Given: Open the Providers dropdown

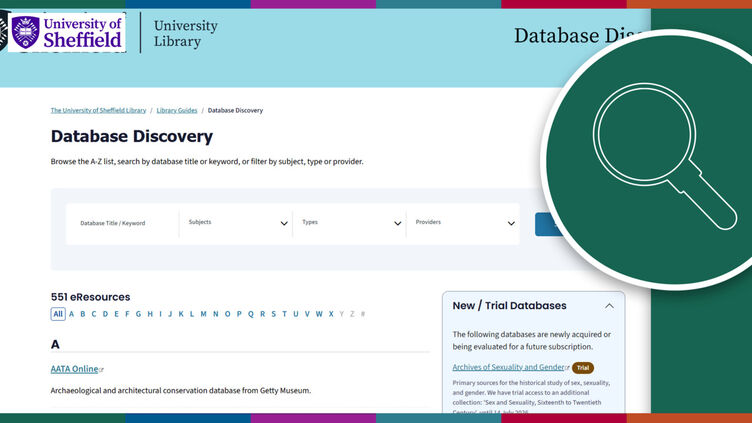Looking at the screenshot, I should point(463,223).
